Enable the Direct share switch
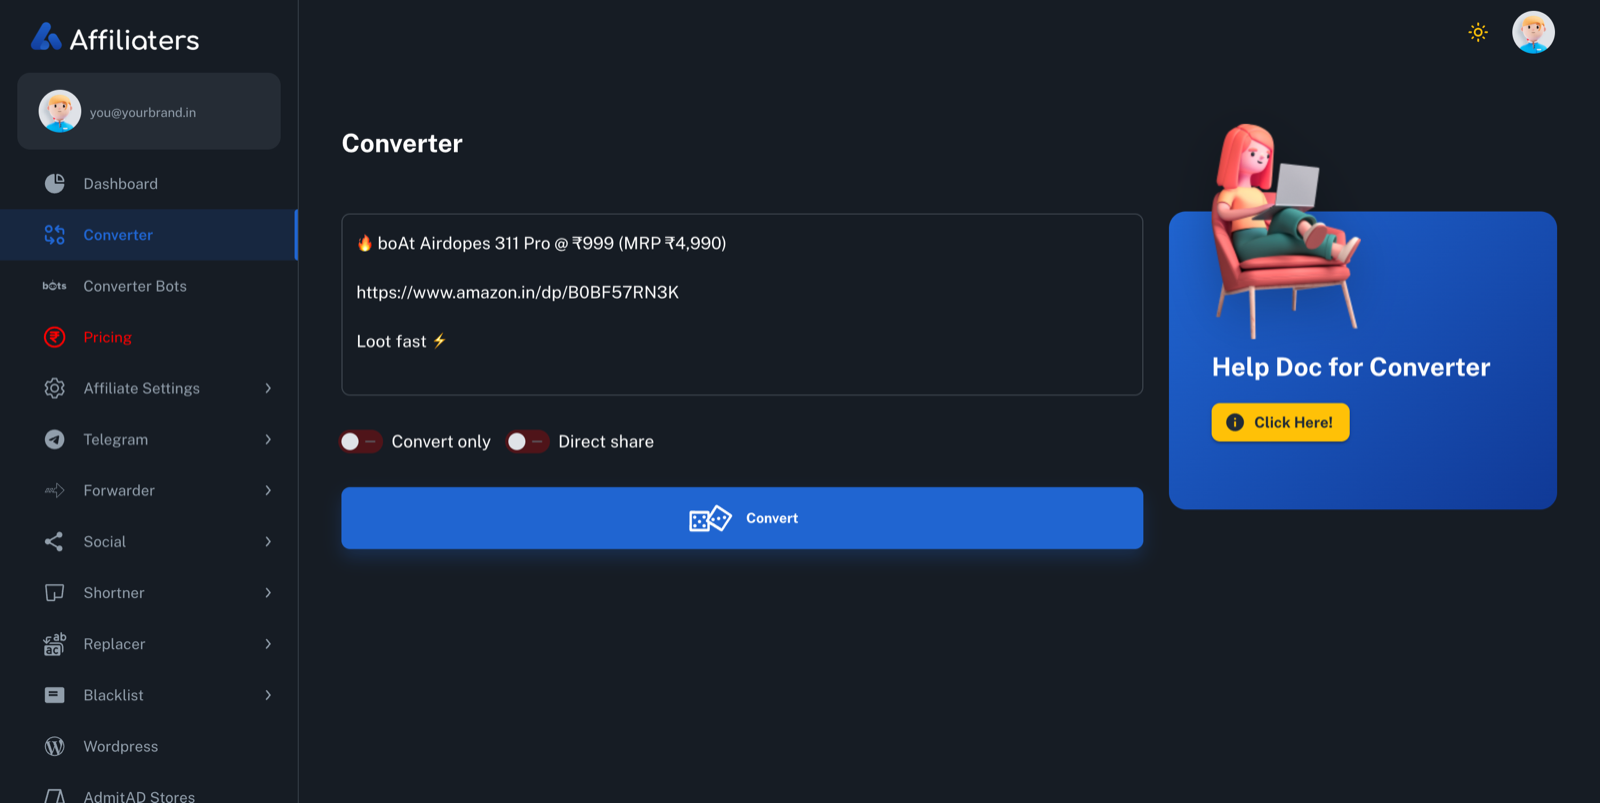1600x803 pixels. coord(527,441)
